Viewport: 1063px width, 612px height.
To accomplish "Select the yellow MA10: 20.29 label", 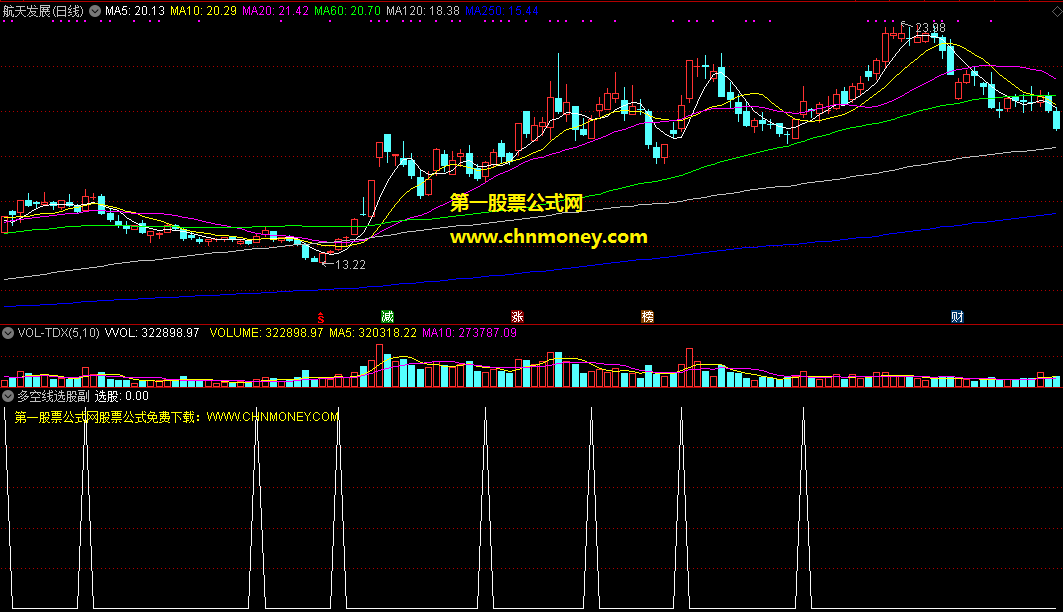I will tap(203, 11).
